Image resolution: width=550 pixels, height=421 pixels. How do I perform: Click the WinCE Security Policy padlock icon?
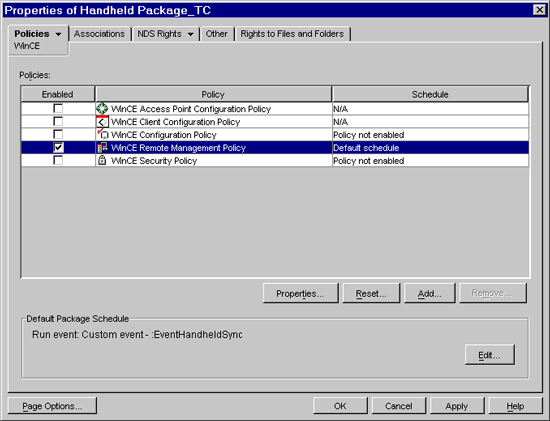[x=102, y=161]
